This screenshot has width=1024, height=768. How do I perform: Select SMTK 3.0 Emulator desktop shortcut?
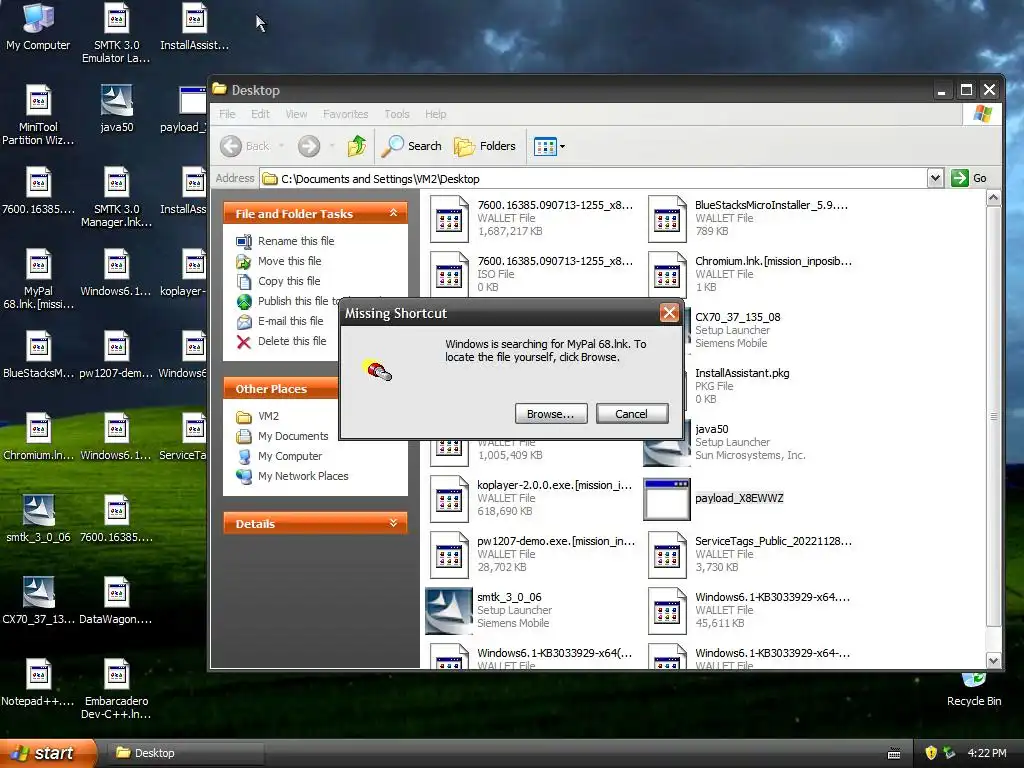(116, 33)
